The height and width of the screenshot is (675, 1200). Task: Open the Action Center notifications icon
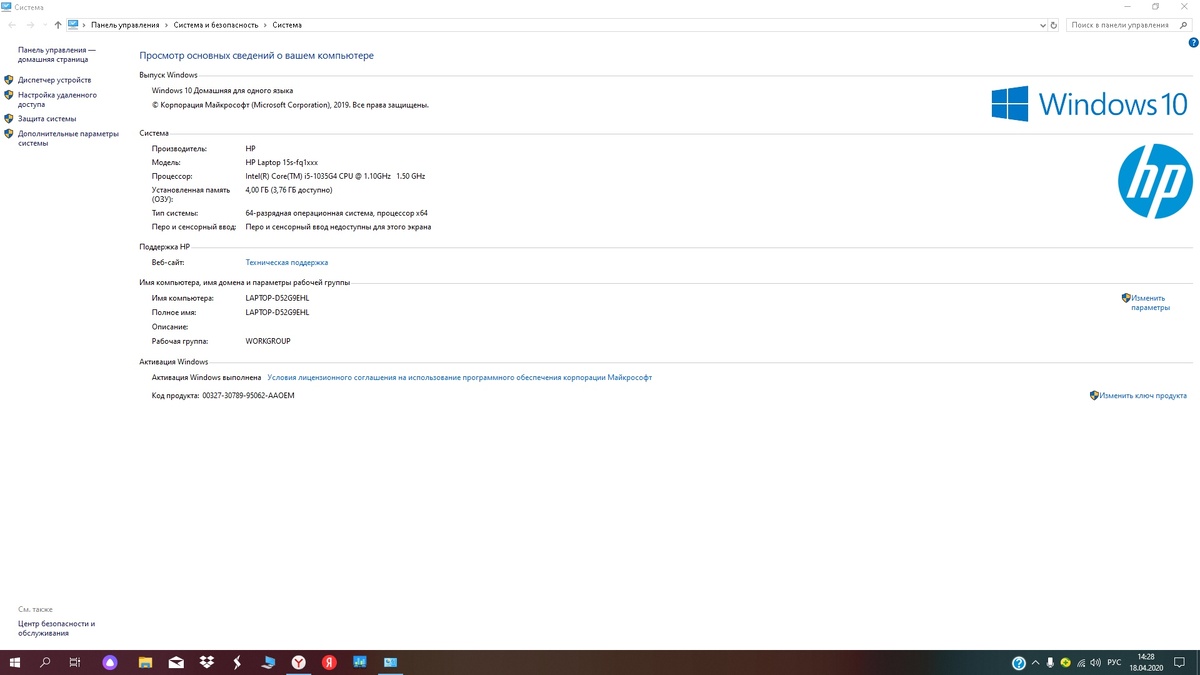coord(1179,663)
